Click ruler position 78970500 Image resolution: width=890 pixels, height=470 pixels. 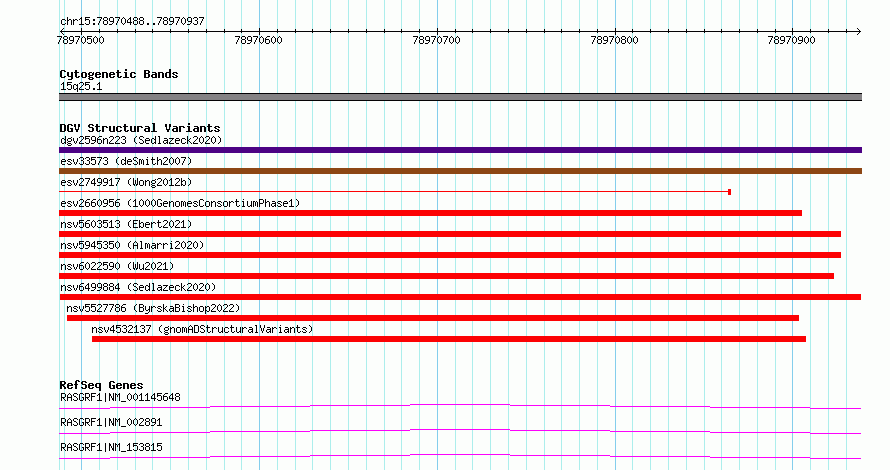pyautogui.click(x=81, y=40)
